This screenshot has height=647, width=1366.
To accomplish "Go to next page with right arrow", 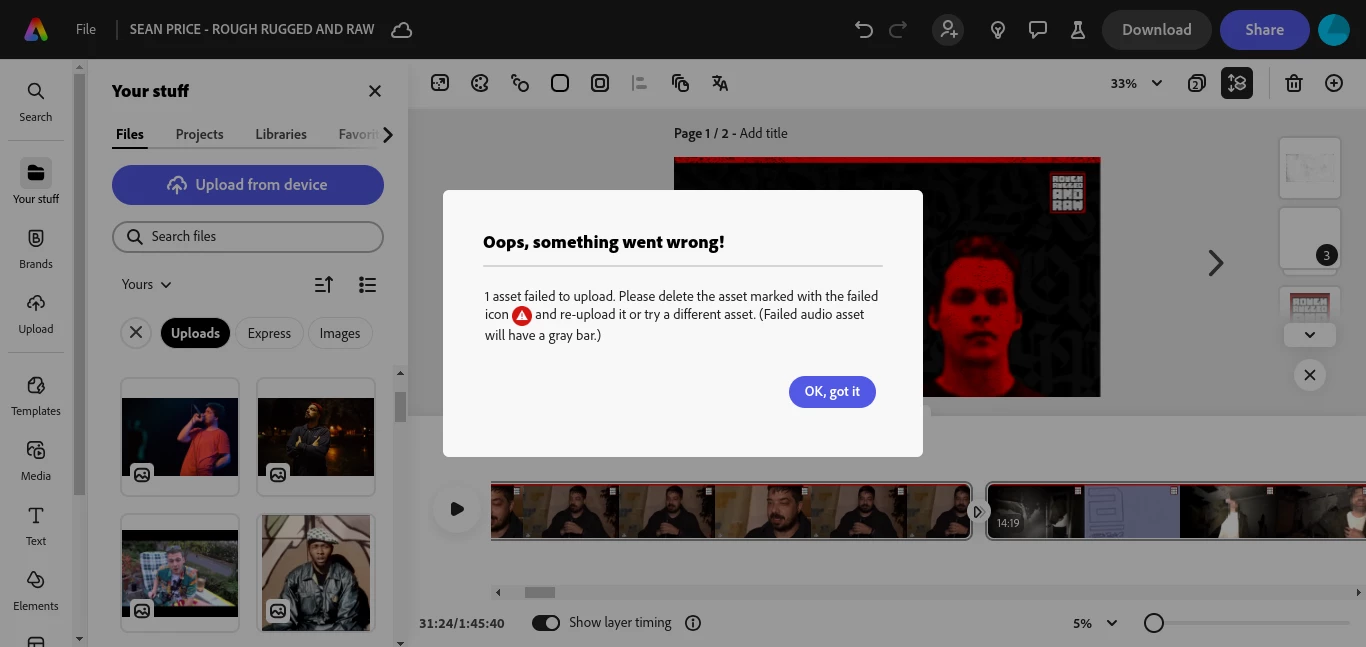I will 1216,263.
